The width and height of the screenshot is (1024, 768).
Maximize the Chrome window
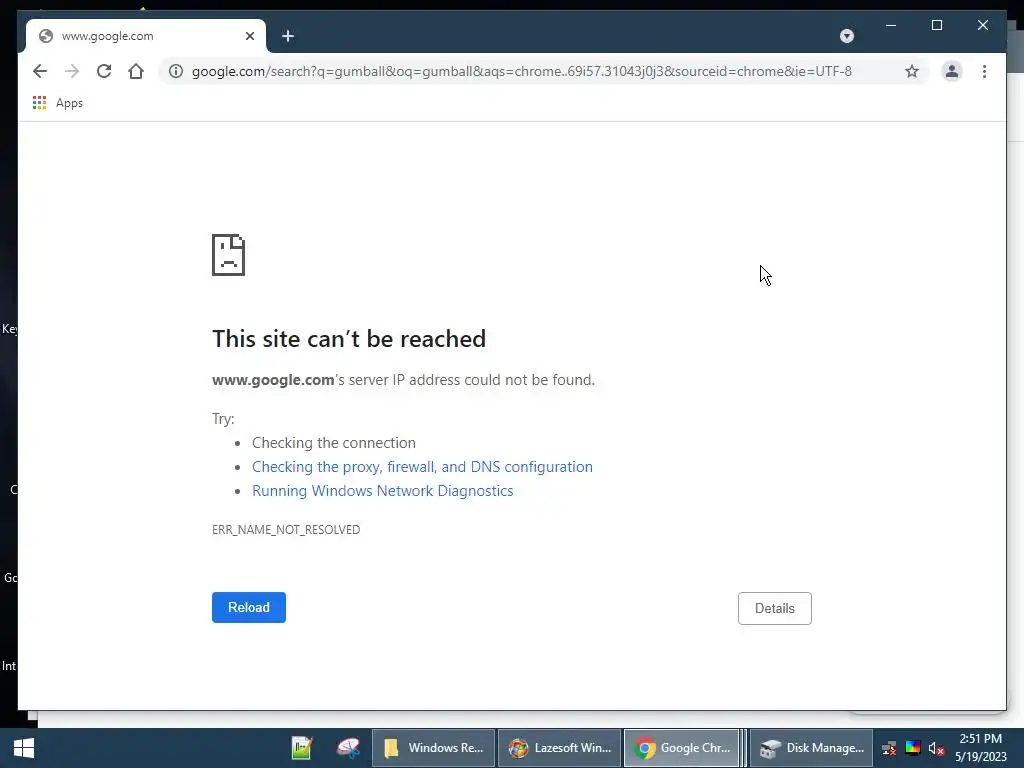click(x=936, y=25)
